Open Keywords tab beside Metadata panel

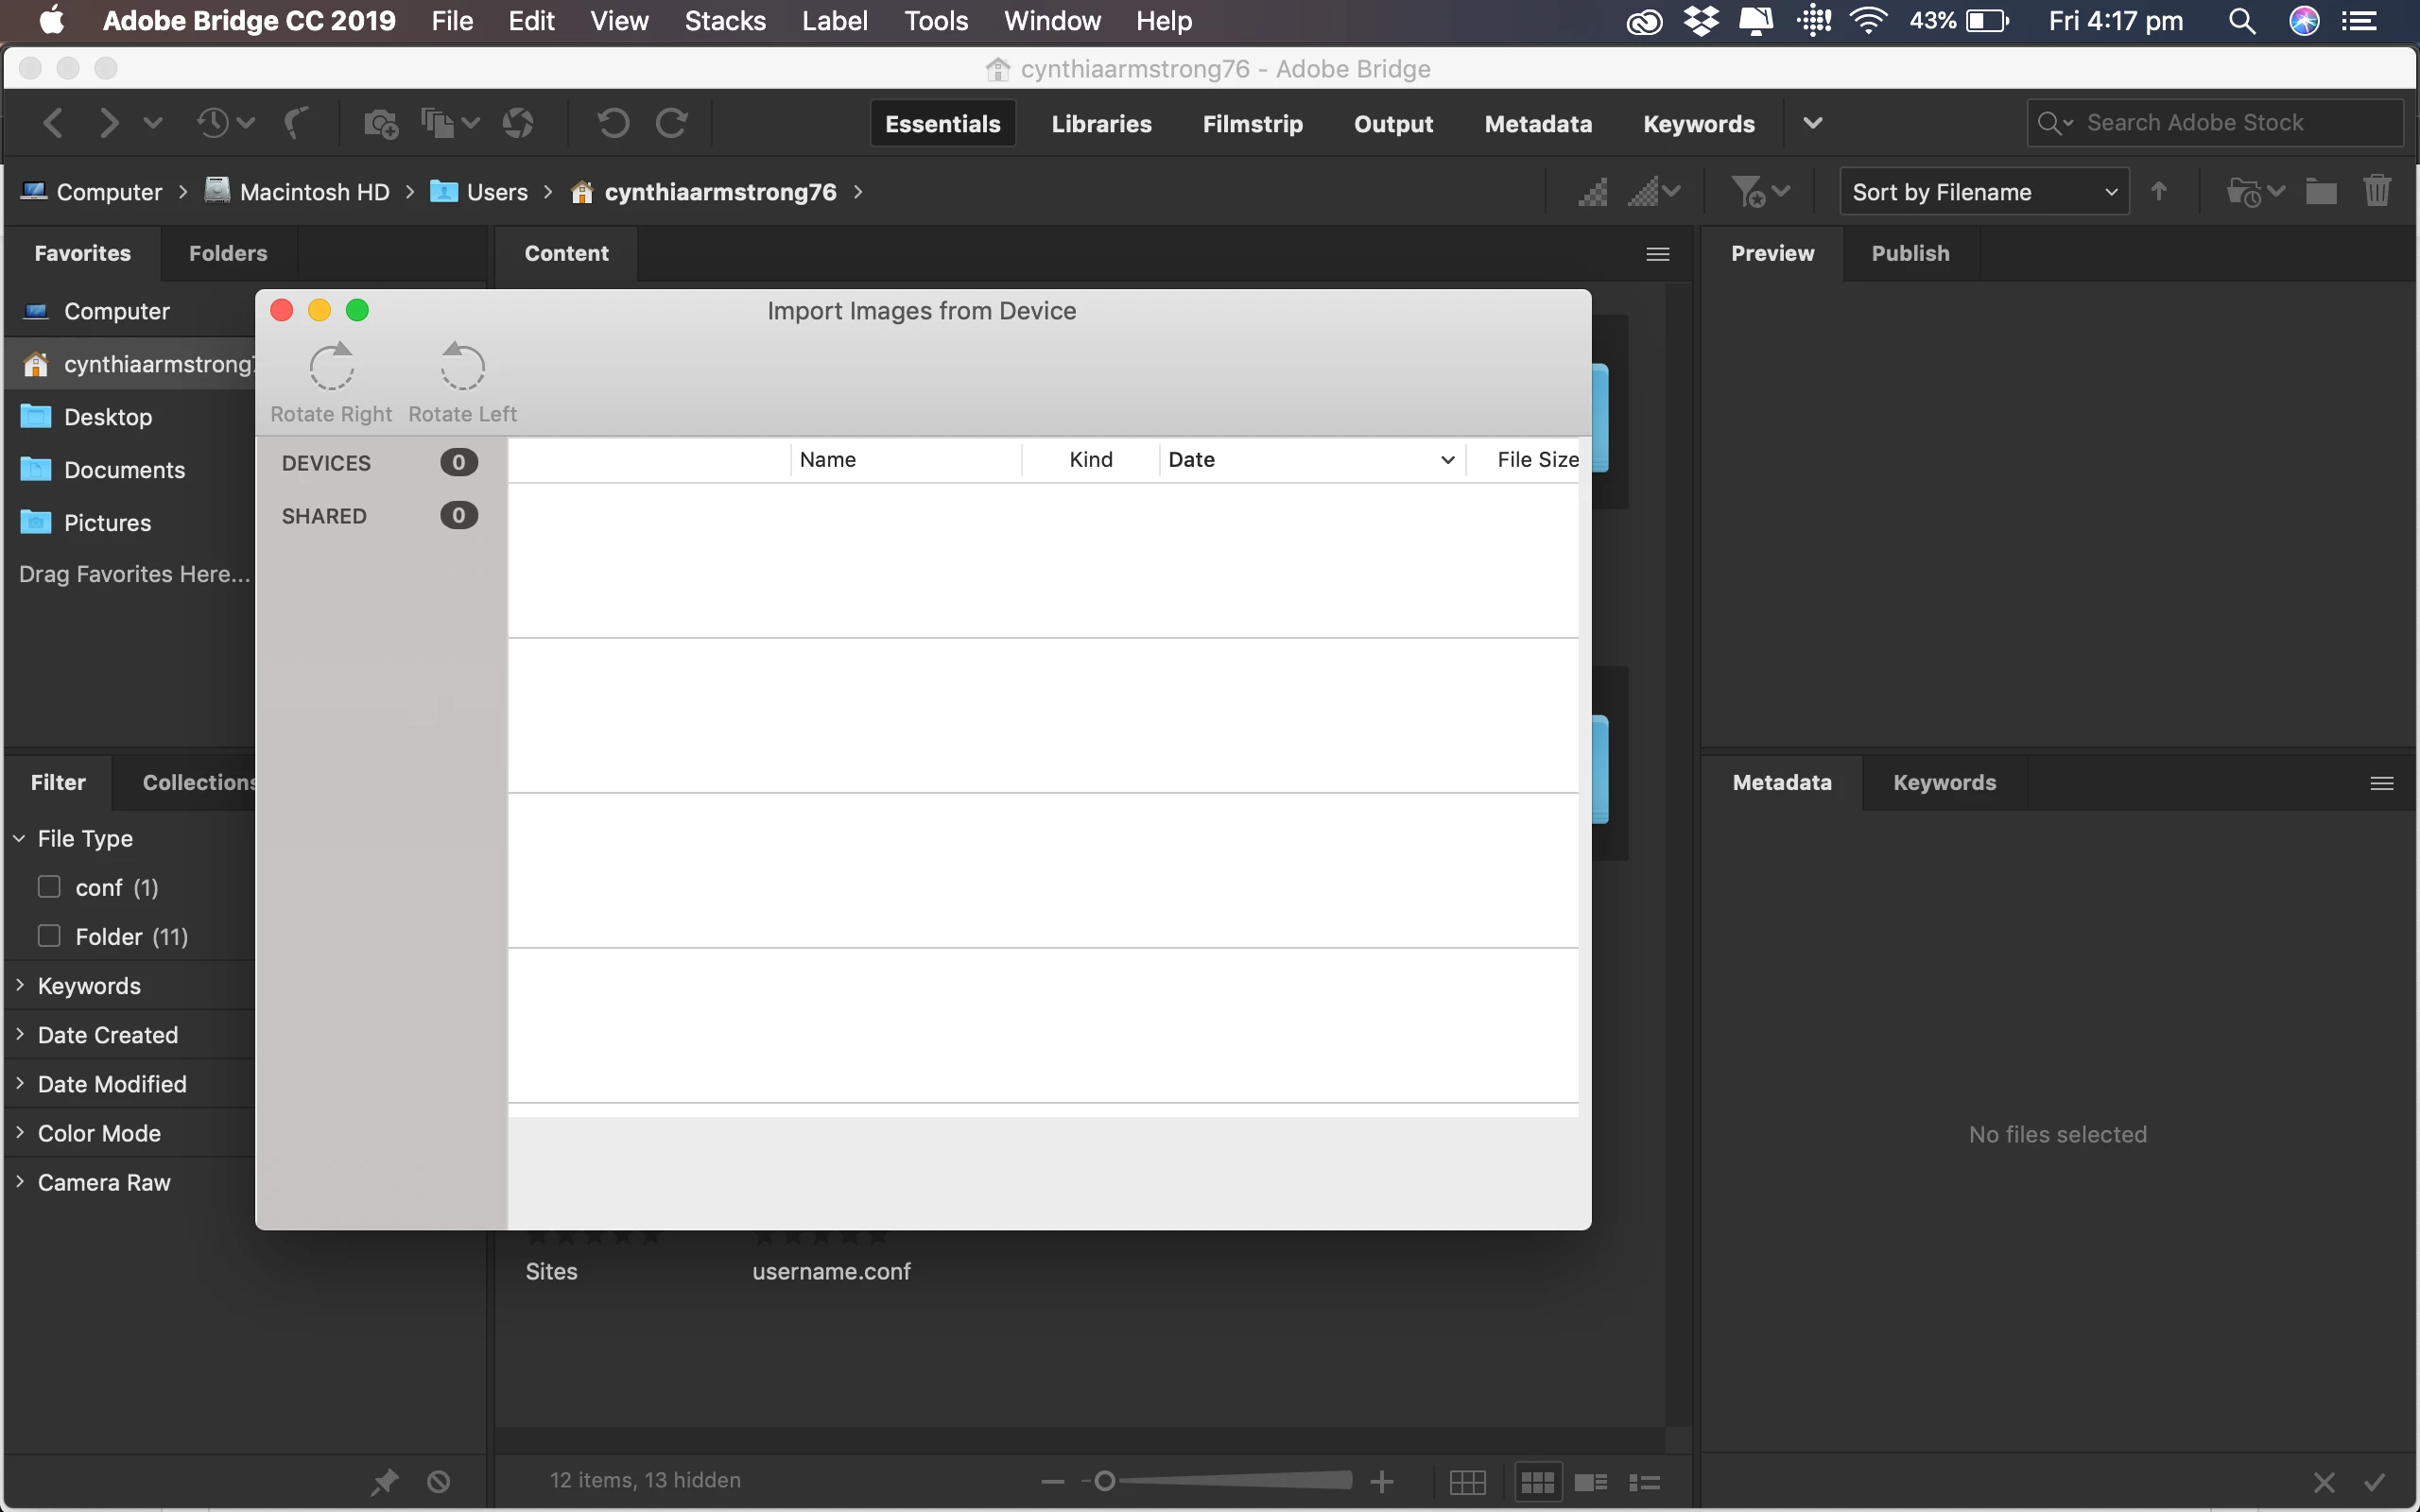pyautogui.click(x=1944, y=782)
